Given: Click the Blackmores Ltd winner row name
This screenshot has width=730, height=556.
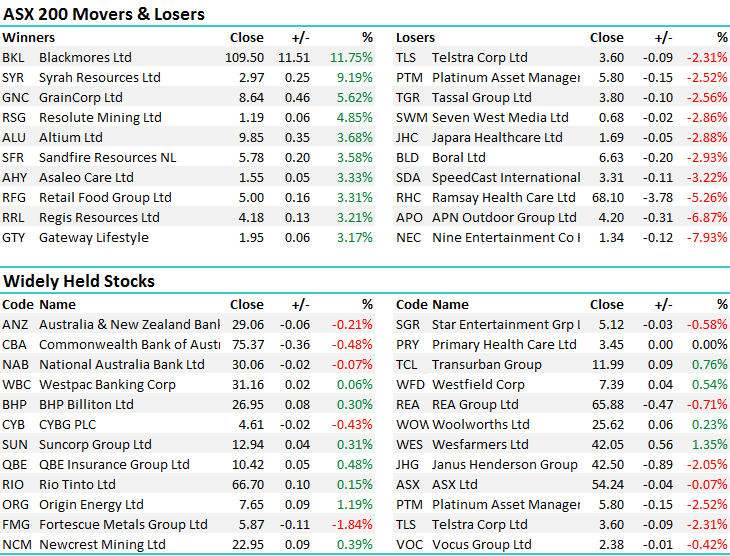Looking at the screenshot, I should [x=85, y=58].
